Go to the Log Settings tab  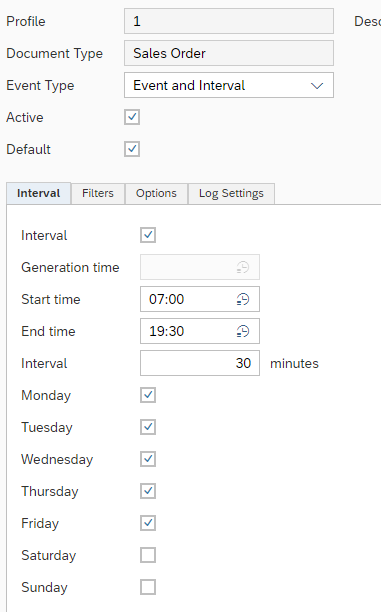pyautogui.click(x=231, y=194)
